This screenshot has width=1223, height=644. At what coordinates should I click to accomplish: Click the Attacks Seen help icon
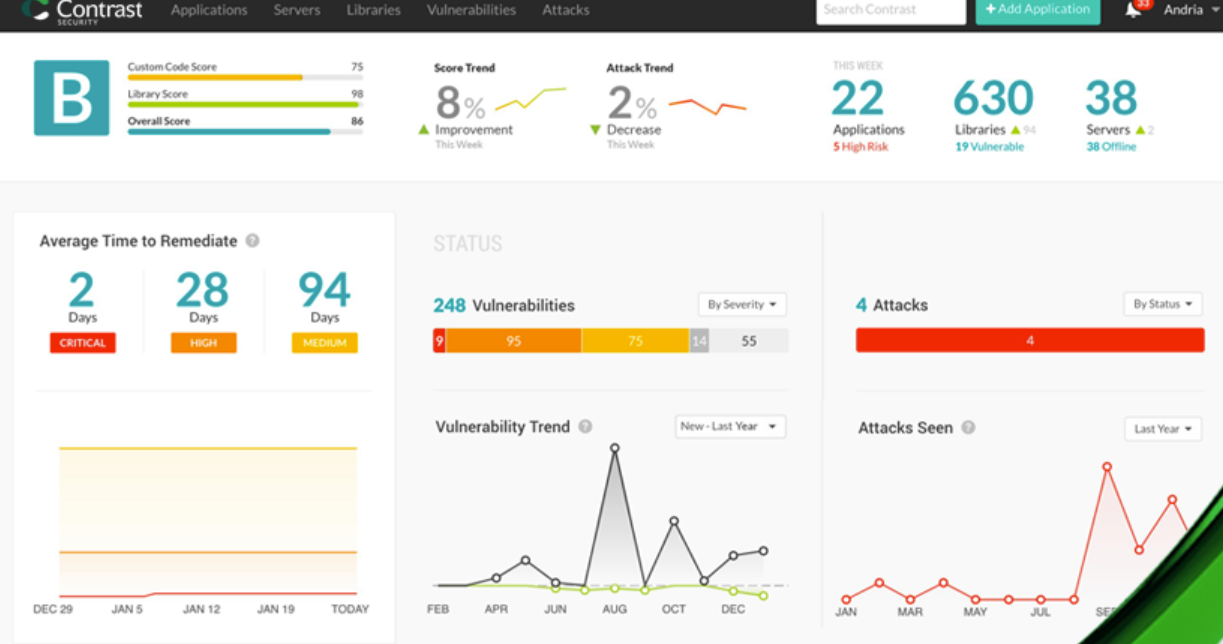[966, 428]
